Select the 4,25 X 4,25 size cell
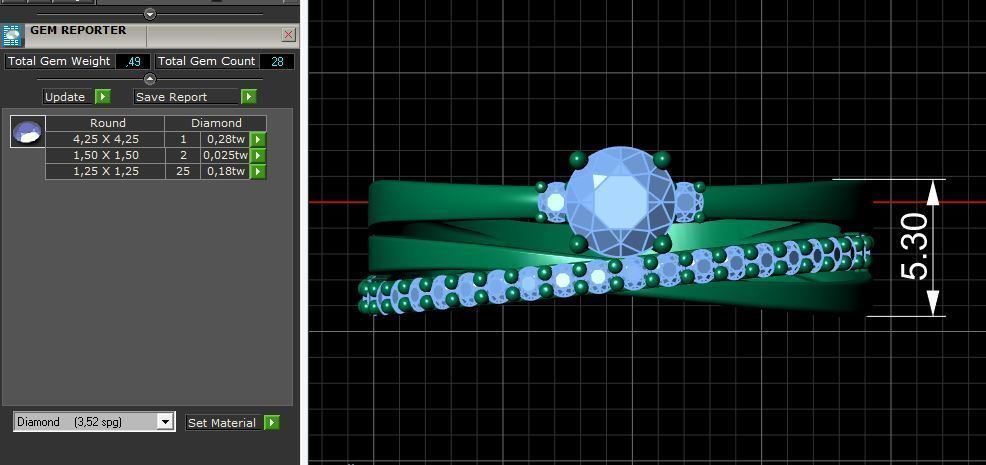Image resolution: width=986 pixels, height=465 pixels. [105, 139]
